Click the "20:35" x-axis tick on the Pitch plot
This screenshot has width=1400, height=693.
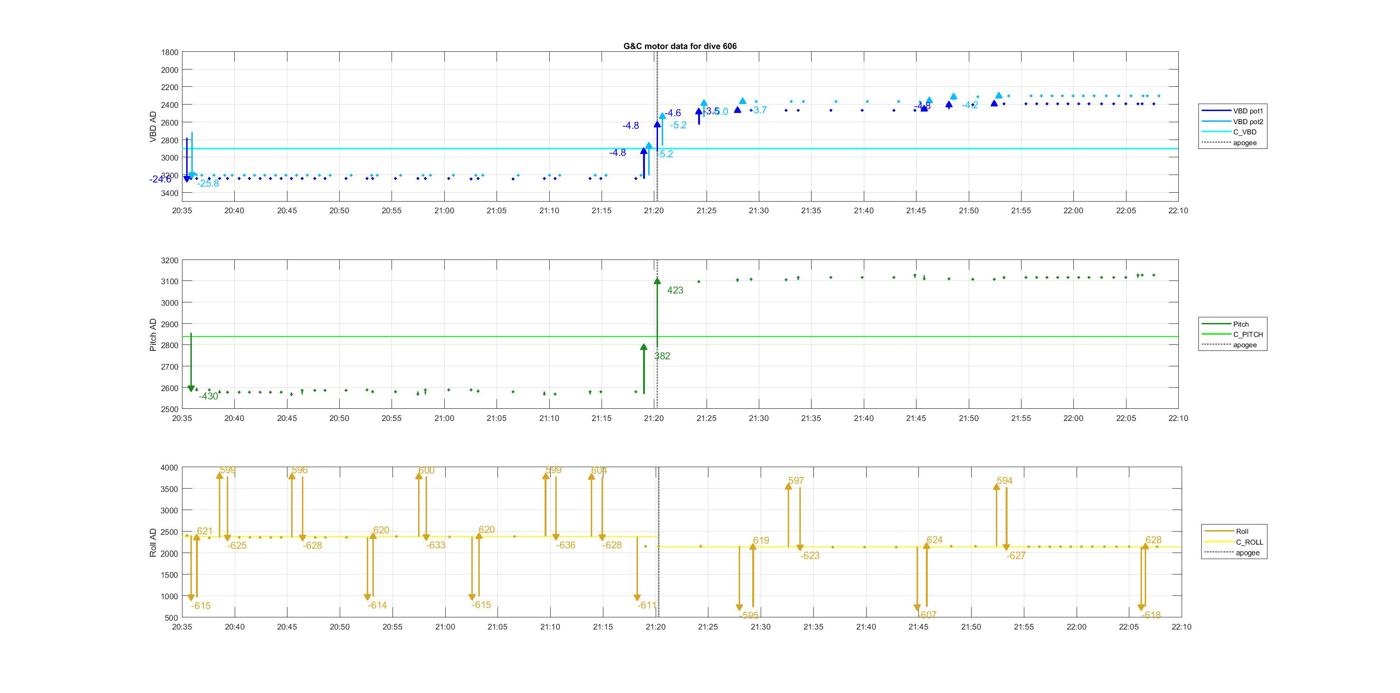[182, 418]
